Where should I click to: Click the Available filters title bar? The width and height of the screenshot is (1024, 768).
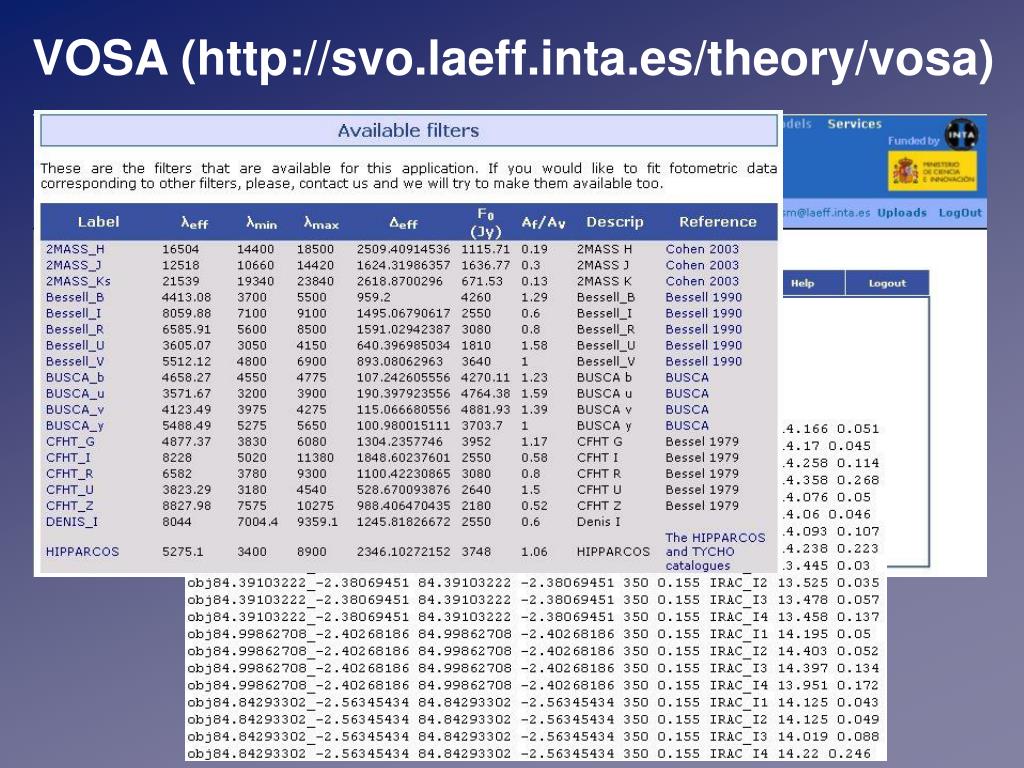click(x=409, y=131)
